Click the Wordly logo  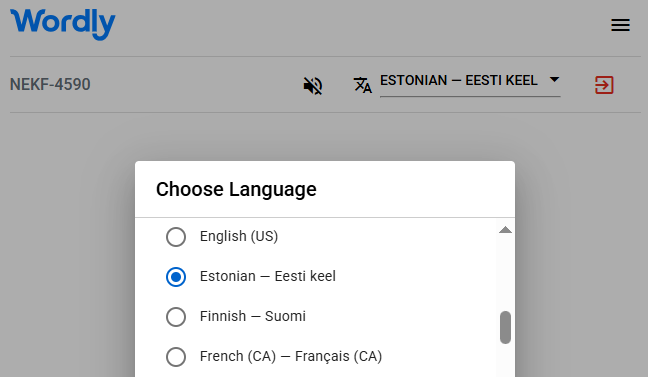63,24
